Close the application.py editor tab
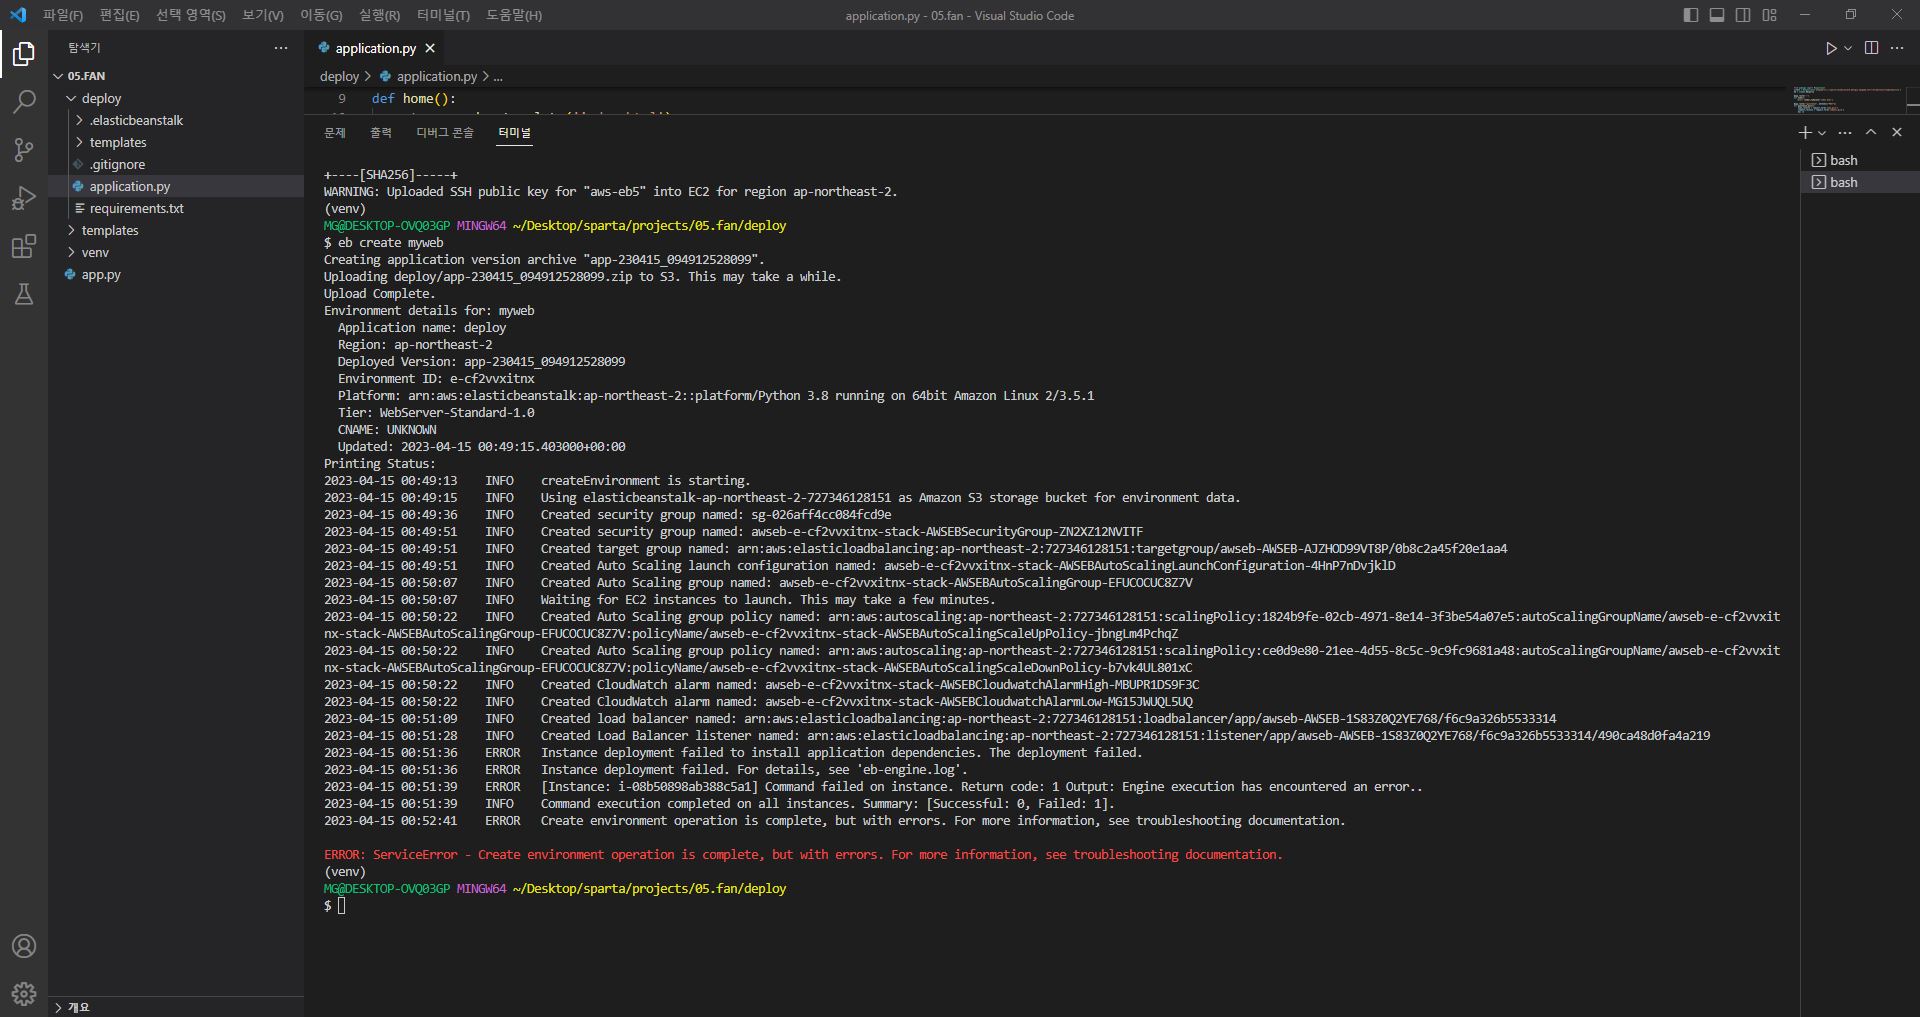 430,48
